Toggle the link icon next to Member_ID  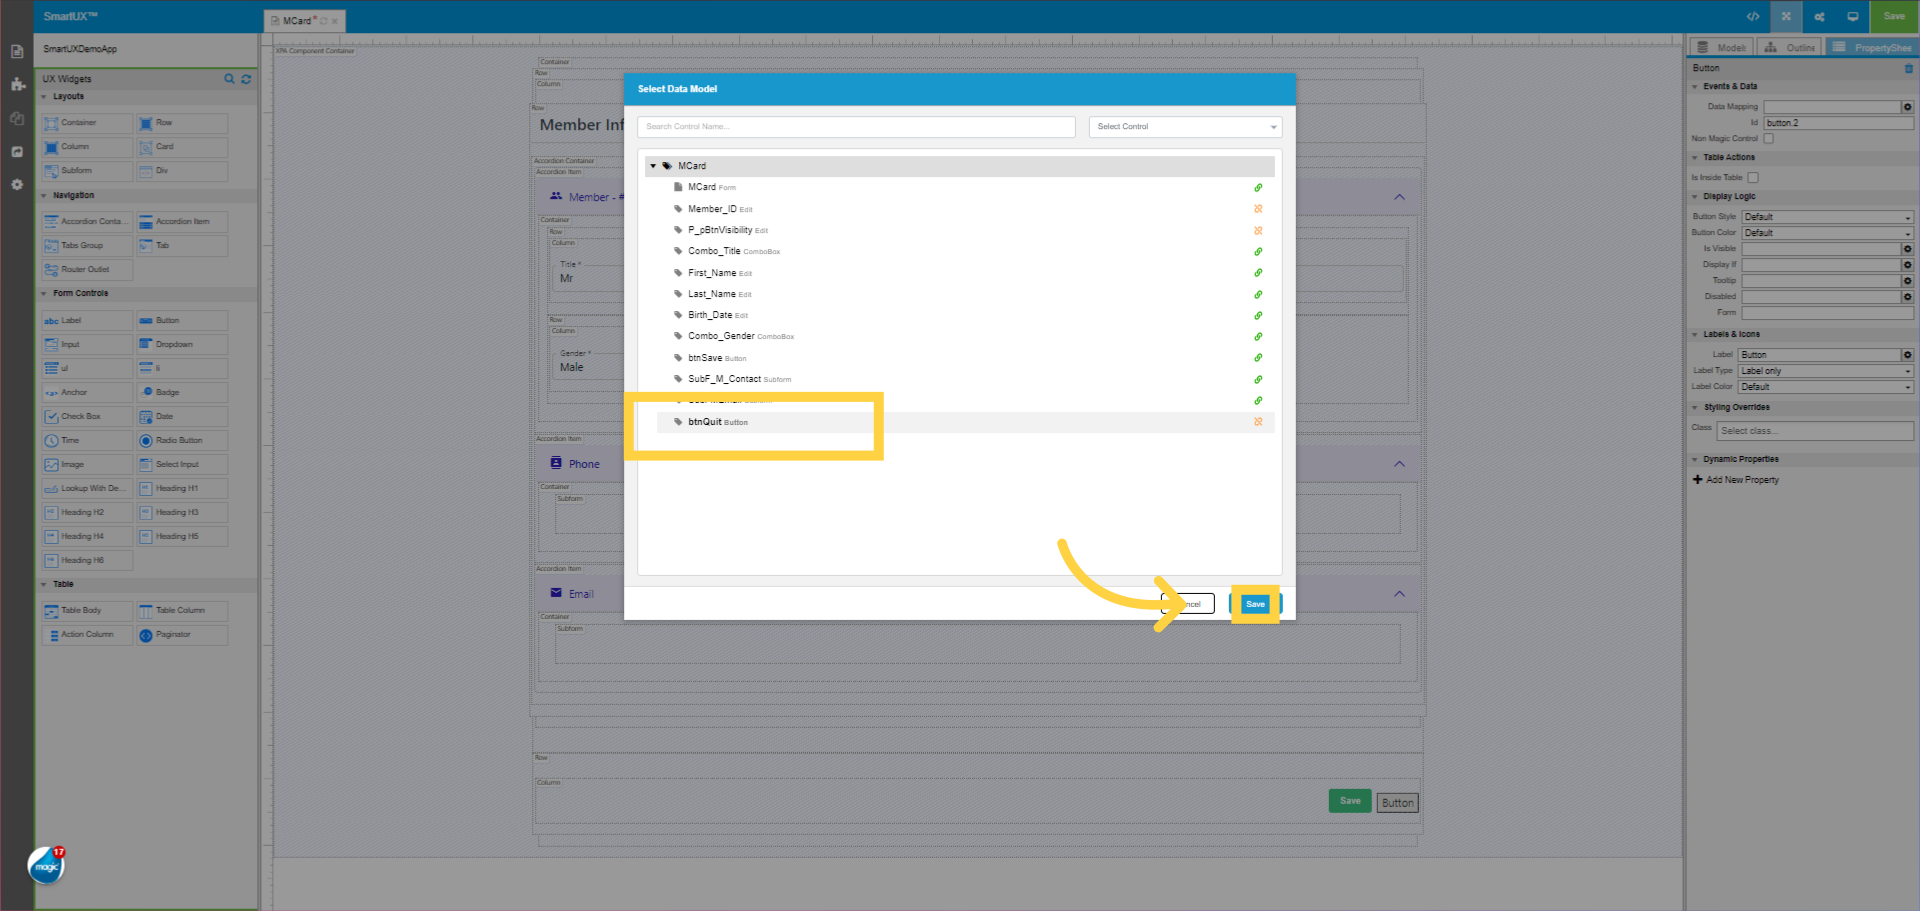click(x=1258, y=209)
